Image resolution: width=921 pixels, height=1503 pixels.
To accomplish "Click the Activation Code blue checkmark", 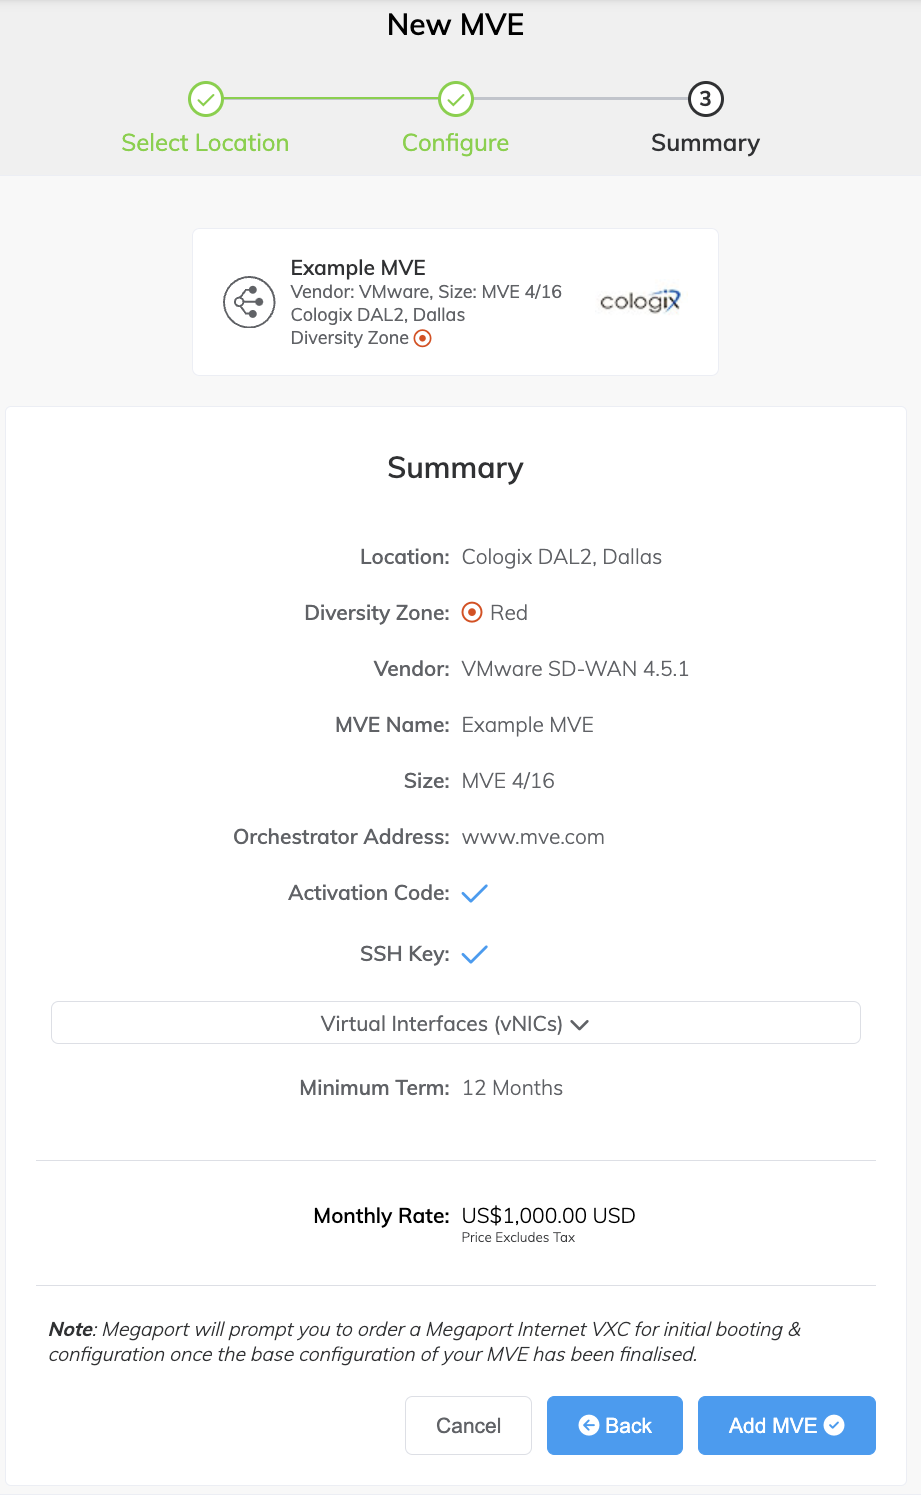I will coord(474,893).
